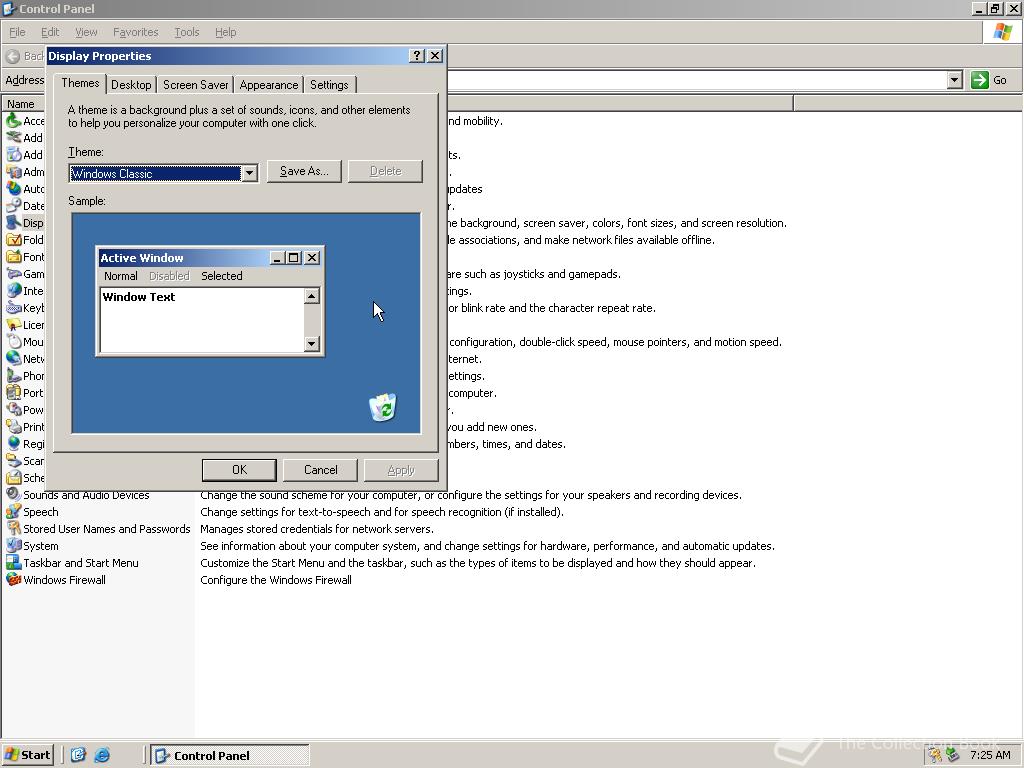Click the Display icon in list
This screenshot has width=1024, height=768.
click(13, 223)
